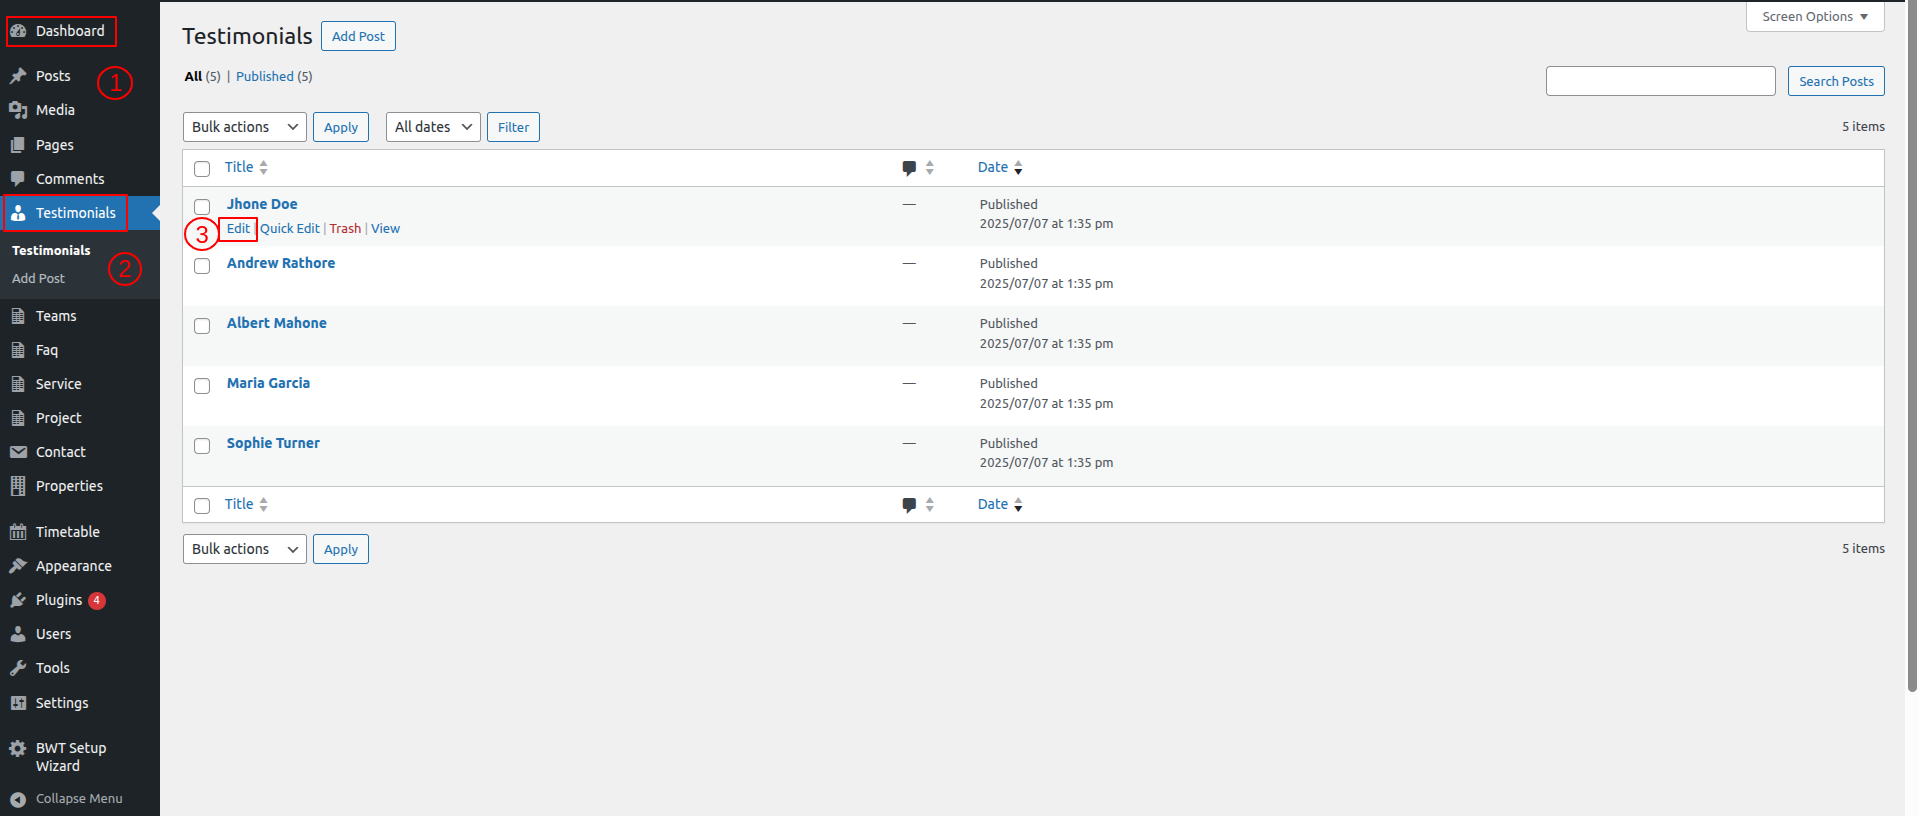Image resolution: width=1919 pixels, height=816 pixels.
Task: Open the Andrew Rathore testimonial link
Action: [281, 263]
